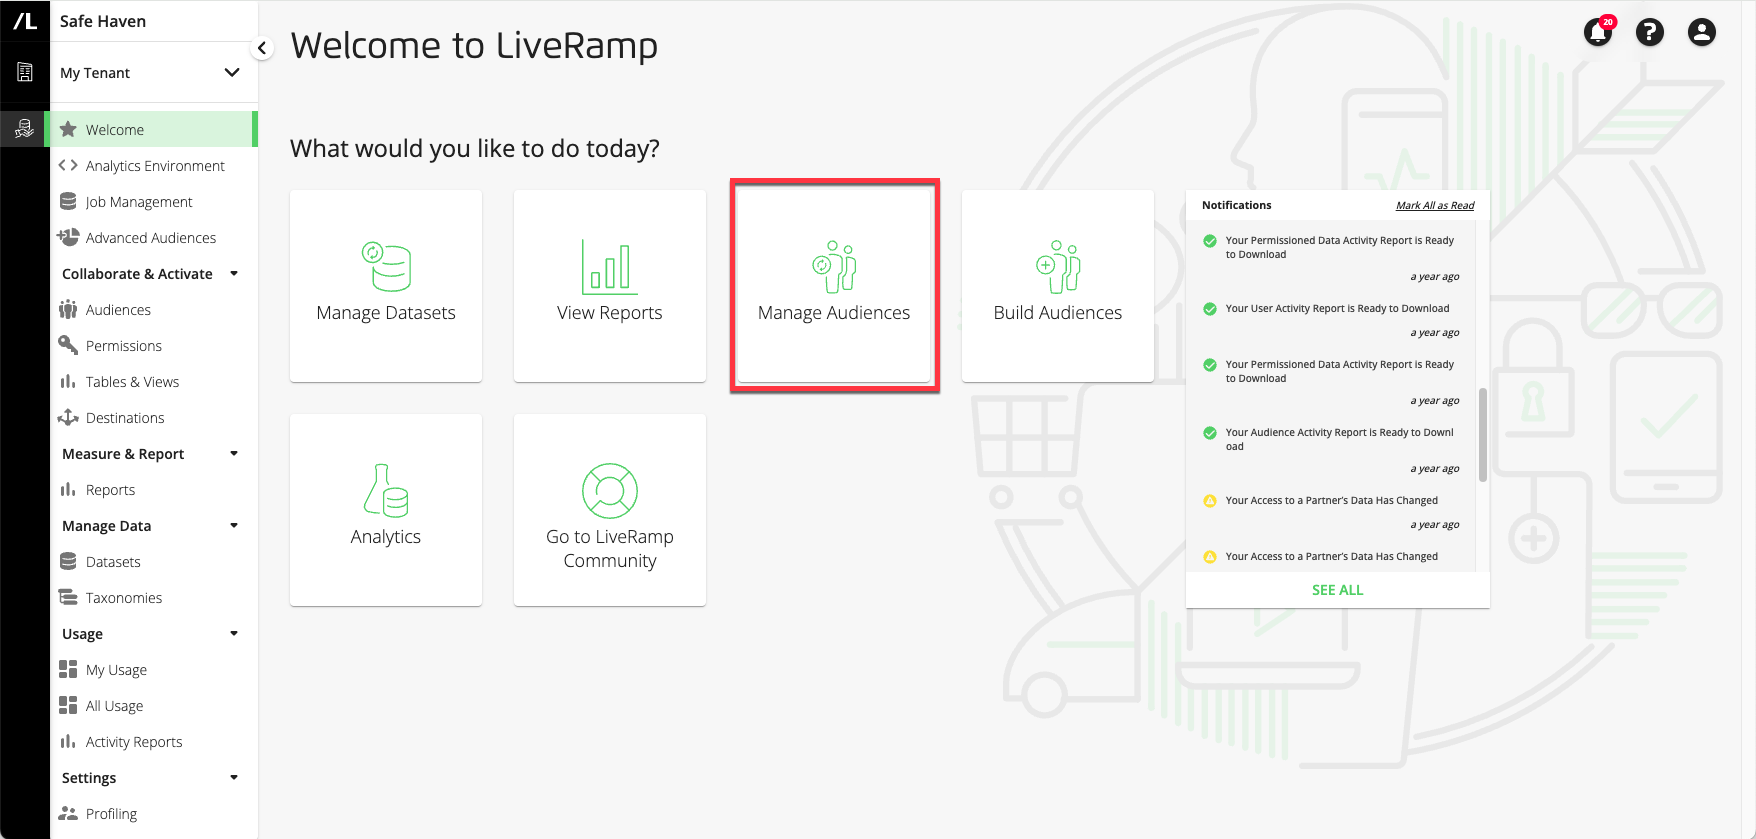1756x839 pixels.
Task: Collapse the Usage section arrow
Action: coord(234,633)
